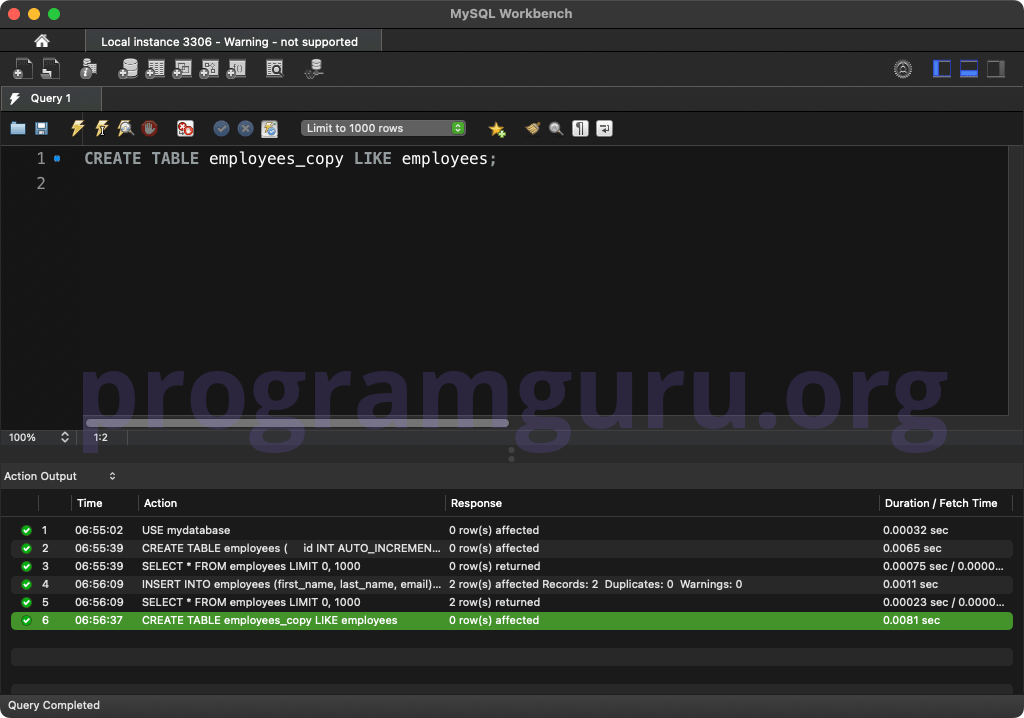The width and height of the screenshot is (1024, 718).
Task: Toggle right sidebar panel visibility
Action: pyautogui.click(x=995, y=69)
